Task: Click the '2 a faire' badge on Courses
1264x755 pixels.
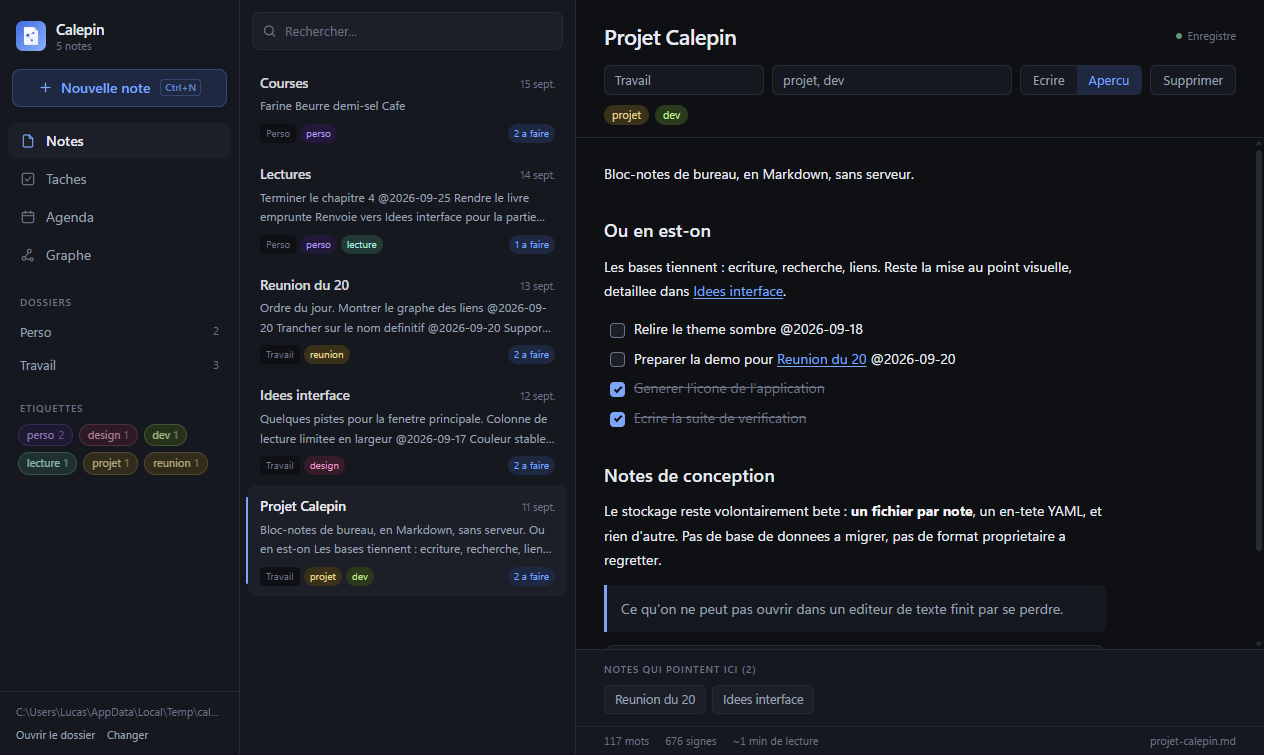Action: click(531, 133)
